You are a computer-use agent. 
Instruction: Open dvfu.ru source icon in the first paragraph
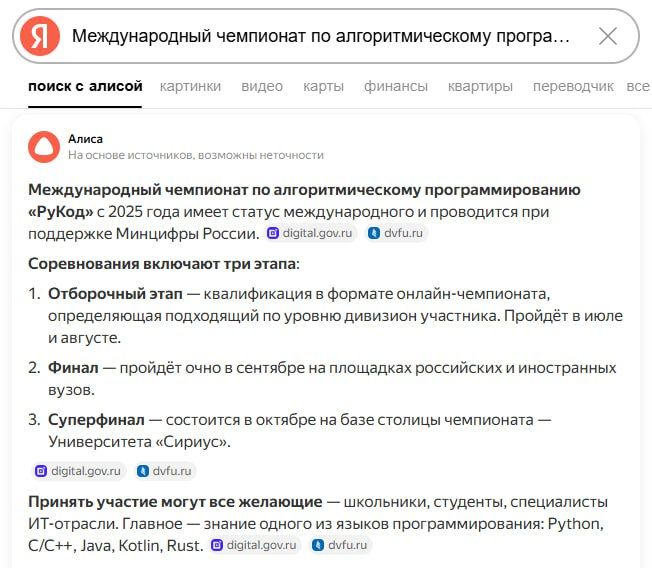click(x=374, y=233)
